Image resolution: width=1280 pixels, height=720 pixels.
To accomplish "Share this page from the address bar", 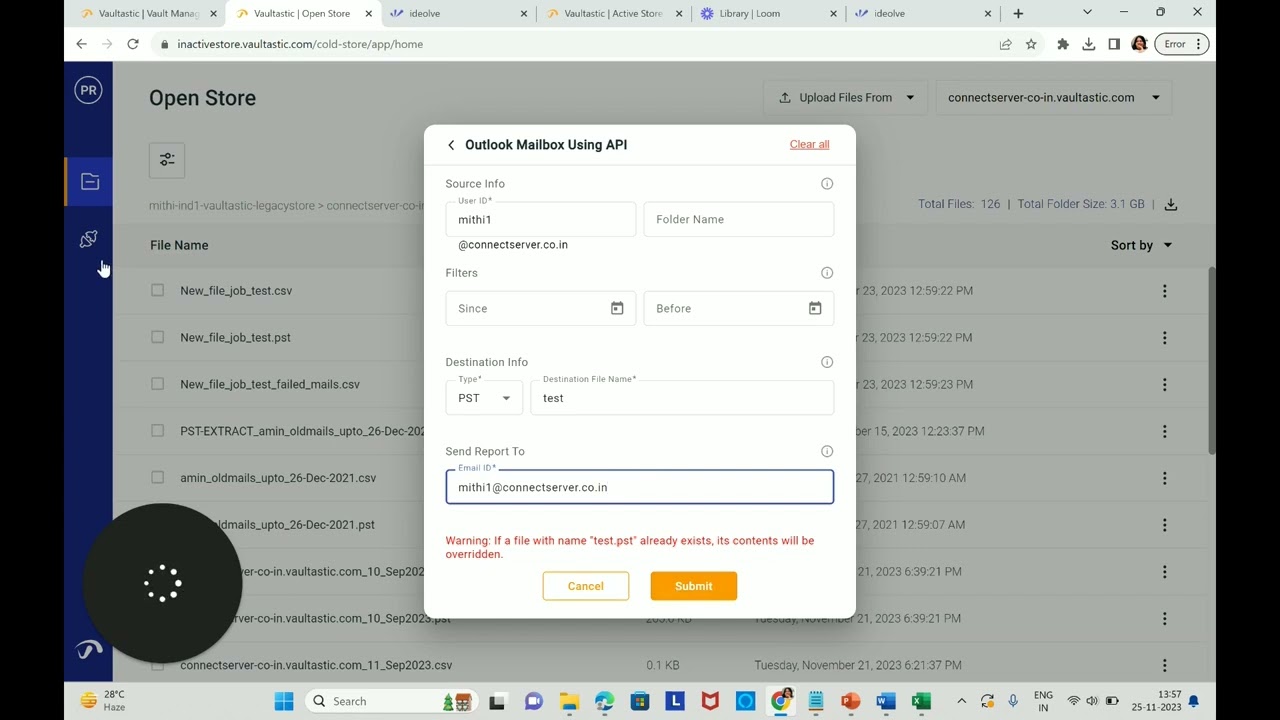I will click(1005, 44).
